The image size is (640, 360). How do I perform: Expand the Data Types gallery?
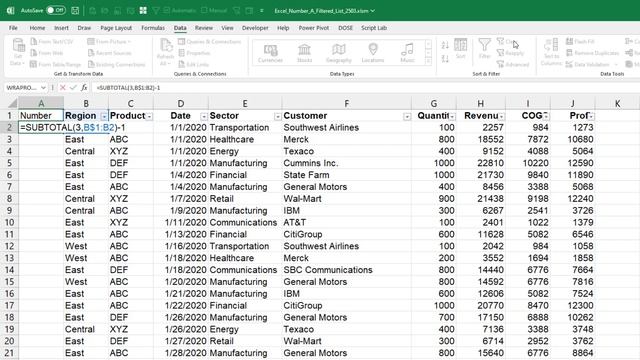pyautogui.click(x=428, y=61)
